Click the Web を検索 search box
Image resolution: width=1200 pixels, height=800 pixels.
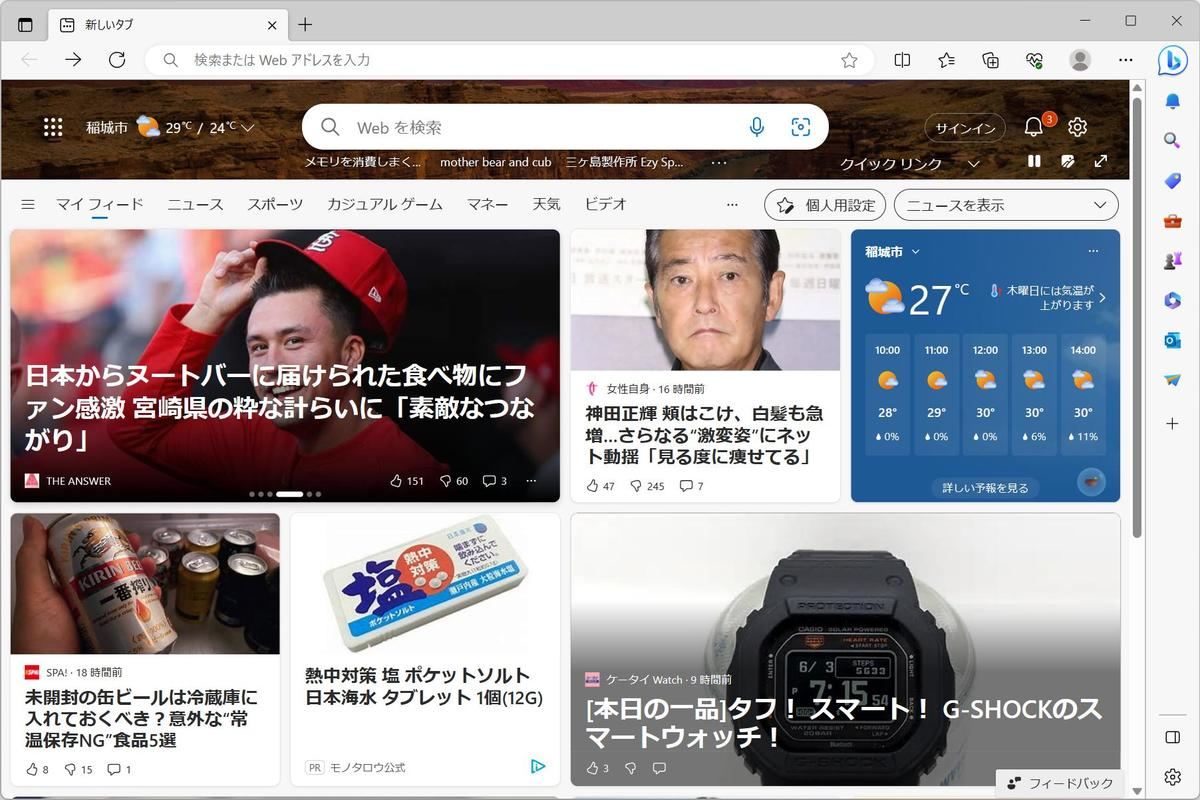click(x=565, y=127)
